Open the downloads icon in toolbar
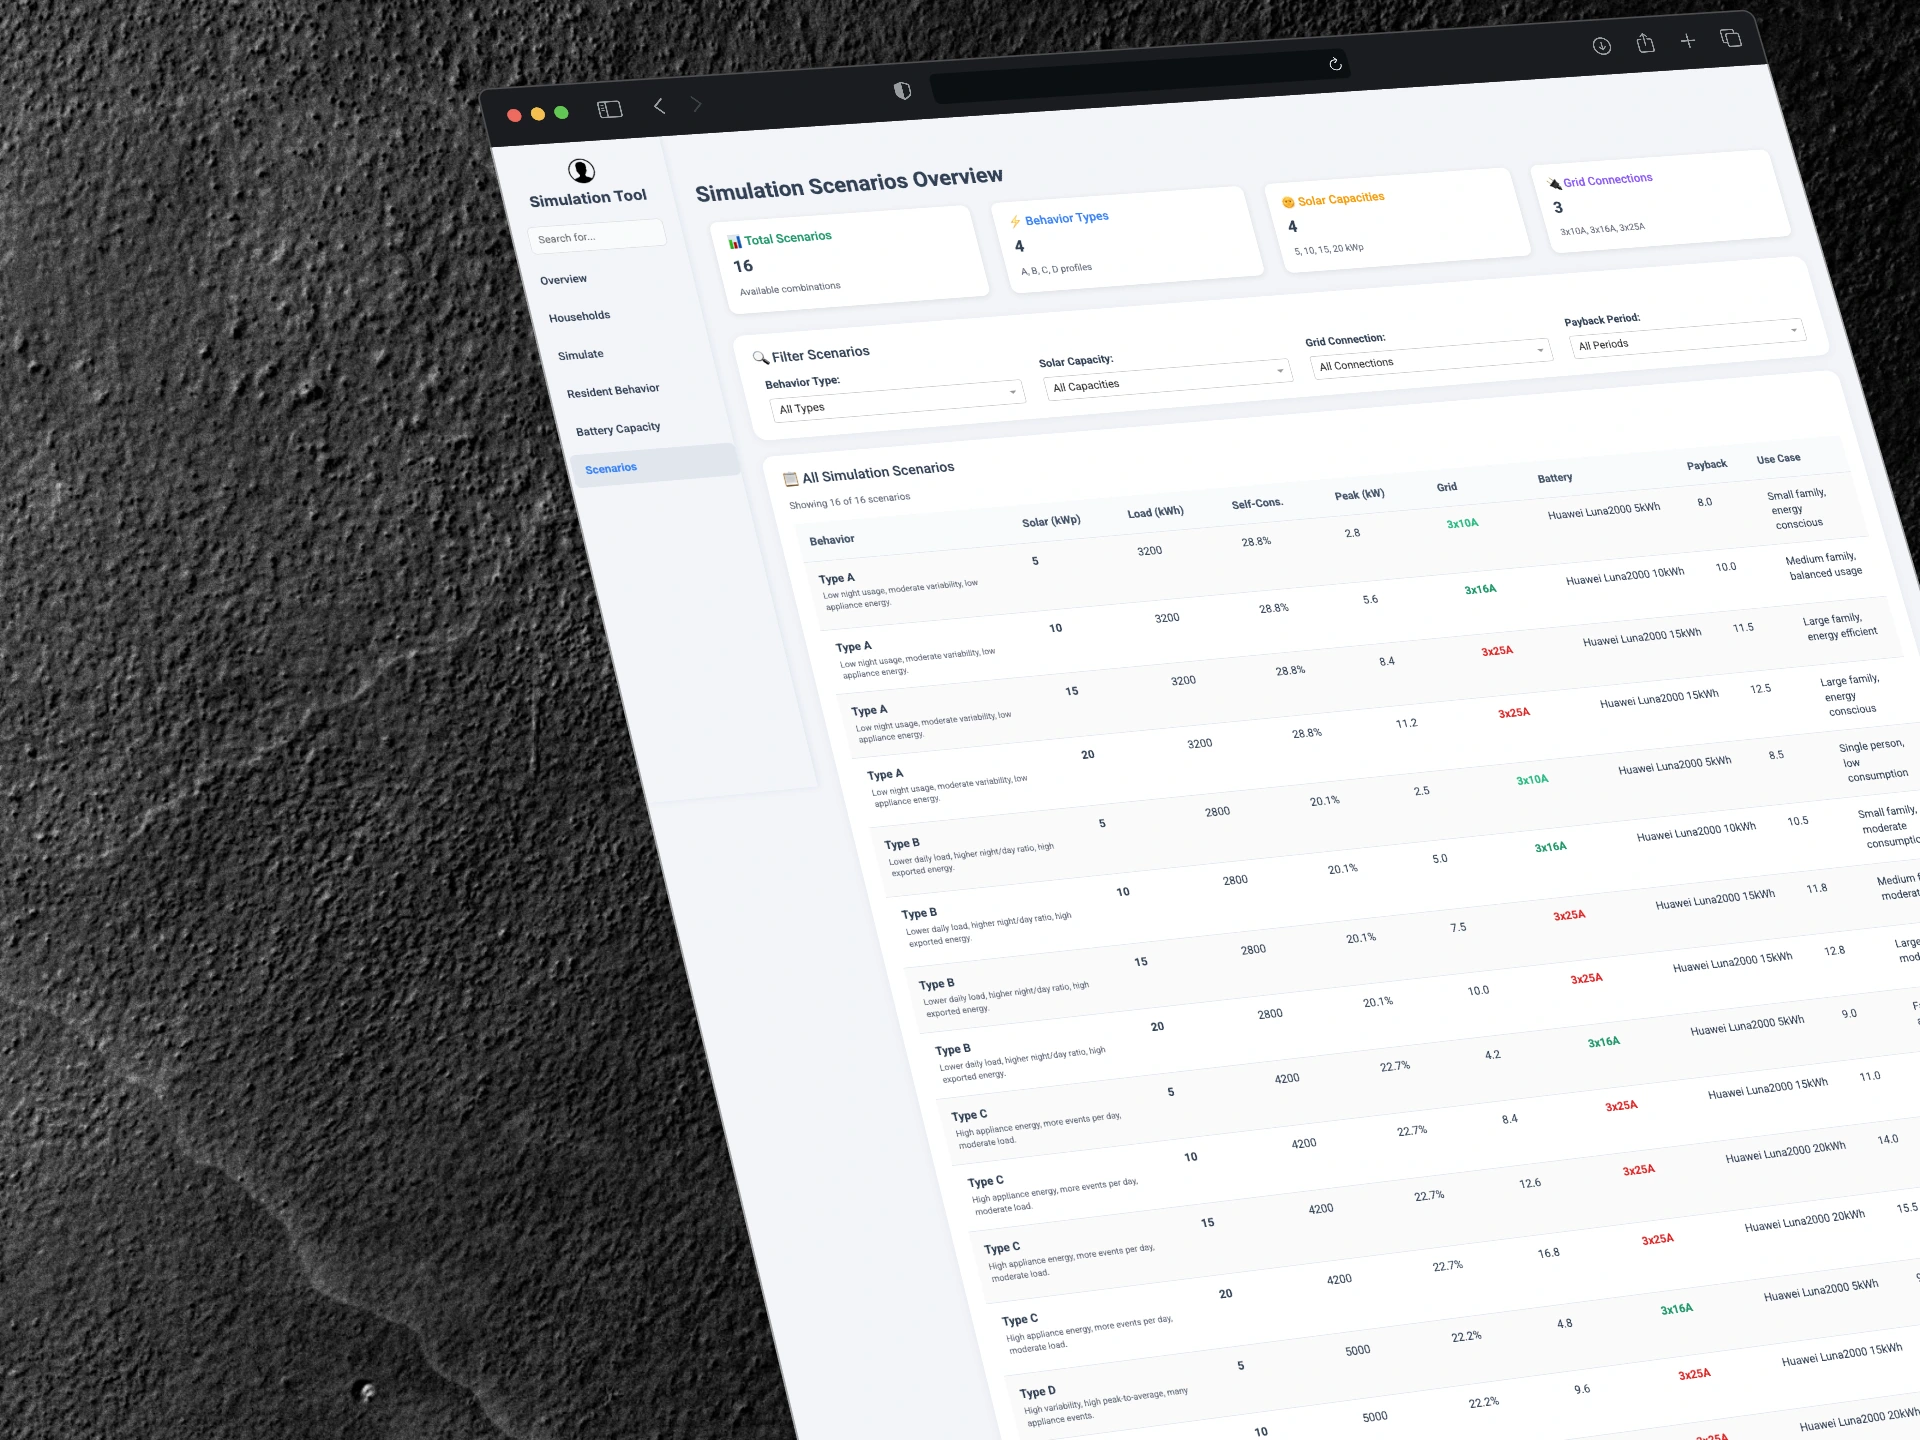The width and height of the screenshot is (1920, 1440). 1601,46
